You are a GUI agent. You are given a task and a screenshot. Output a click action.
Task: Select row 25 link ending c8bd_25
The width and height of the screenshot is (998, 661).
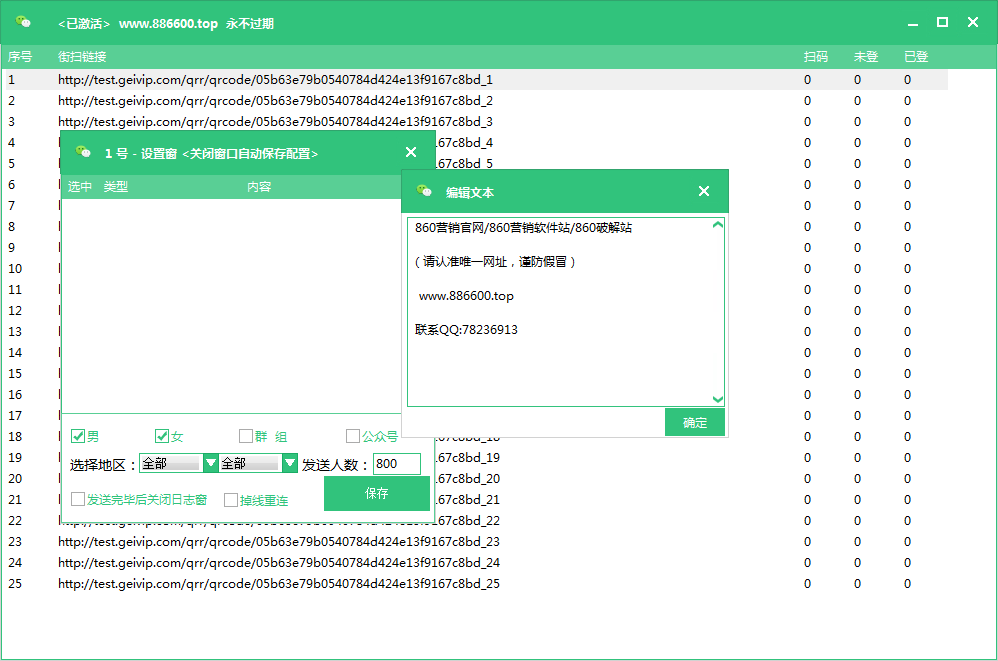[279, 583]
